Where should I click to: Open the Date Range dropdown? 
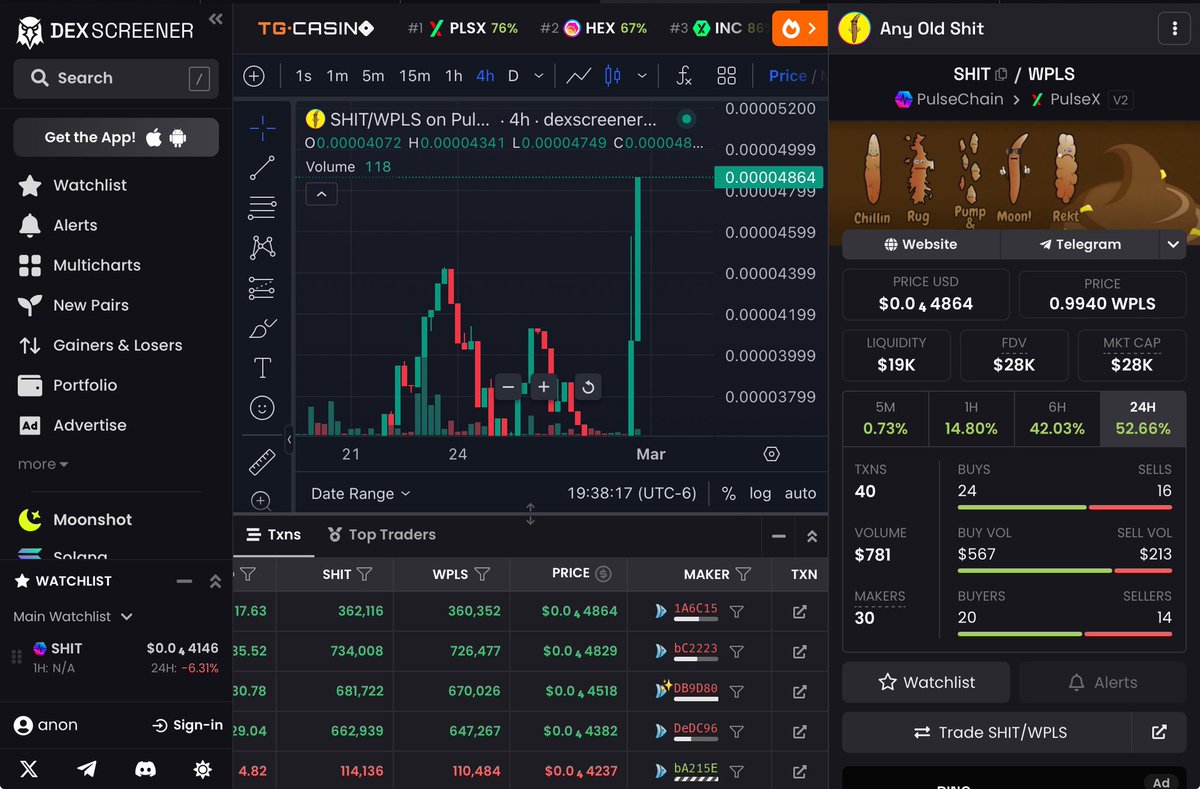[360, 493]
